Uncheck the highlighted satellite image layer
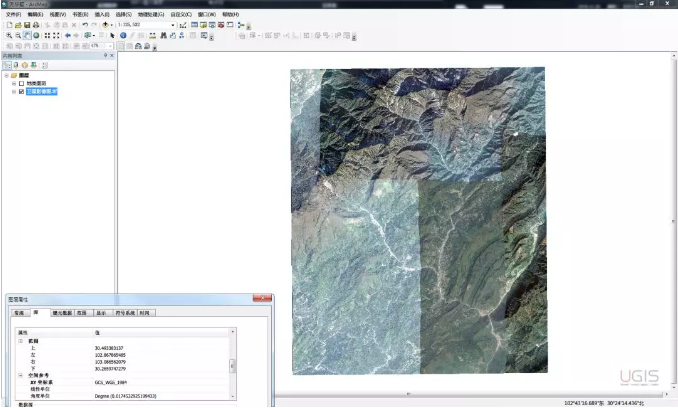Image resolution: width=678 pixels, height=408 pixels. pos(21,91)
